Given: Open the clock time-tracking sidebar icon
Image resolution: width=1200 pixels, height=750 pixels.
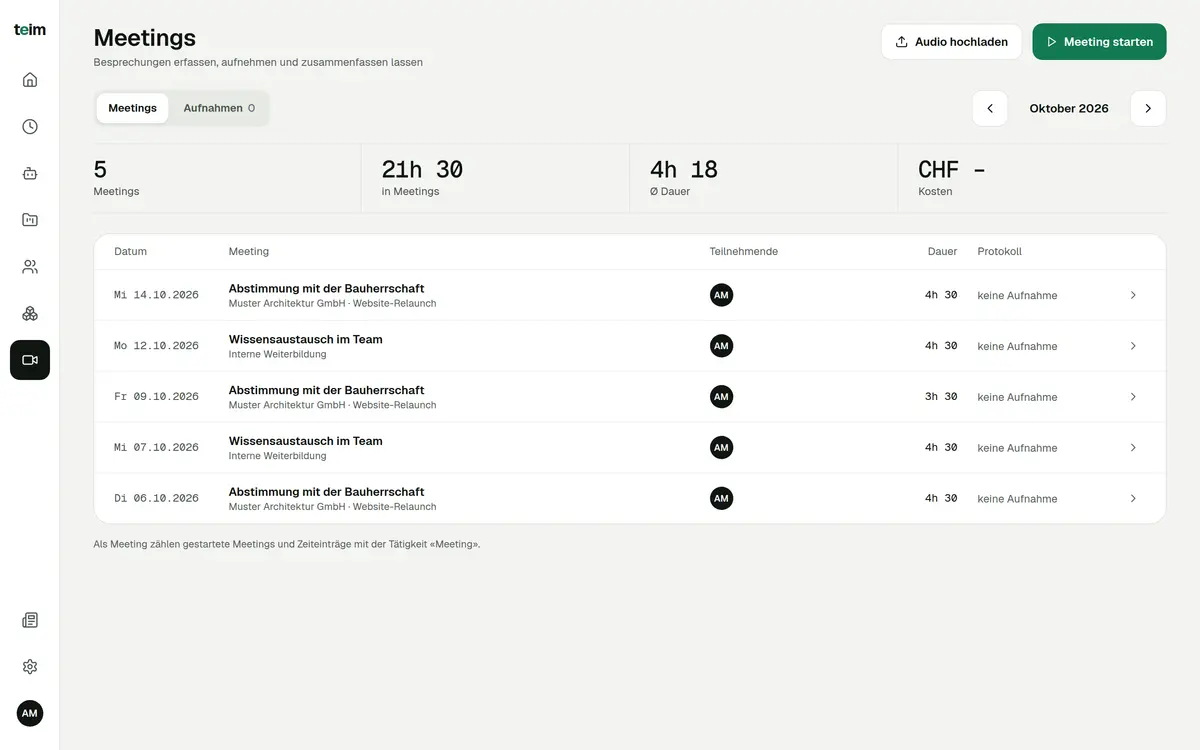Looking at the screenshot, I should coord(30,127).
